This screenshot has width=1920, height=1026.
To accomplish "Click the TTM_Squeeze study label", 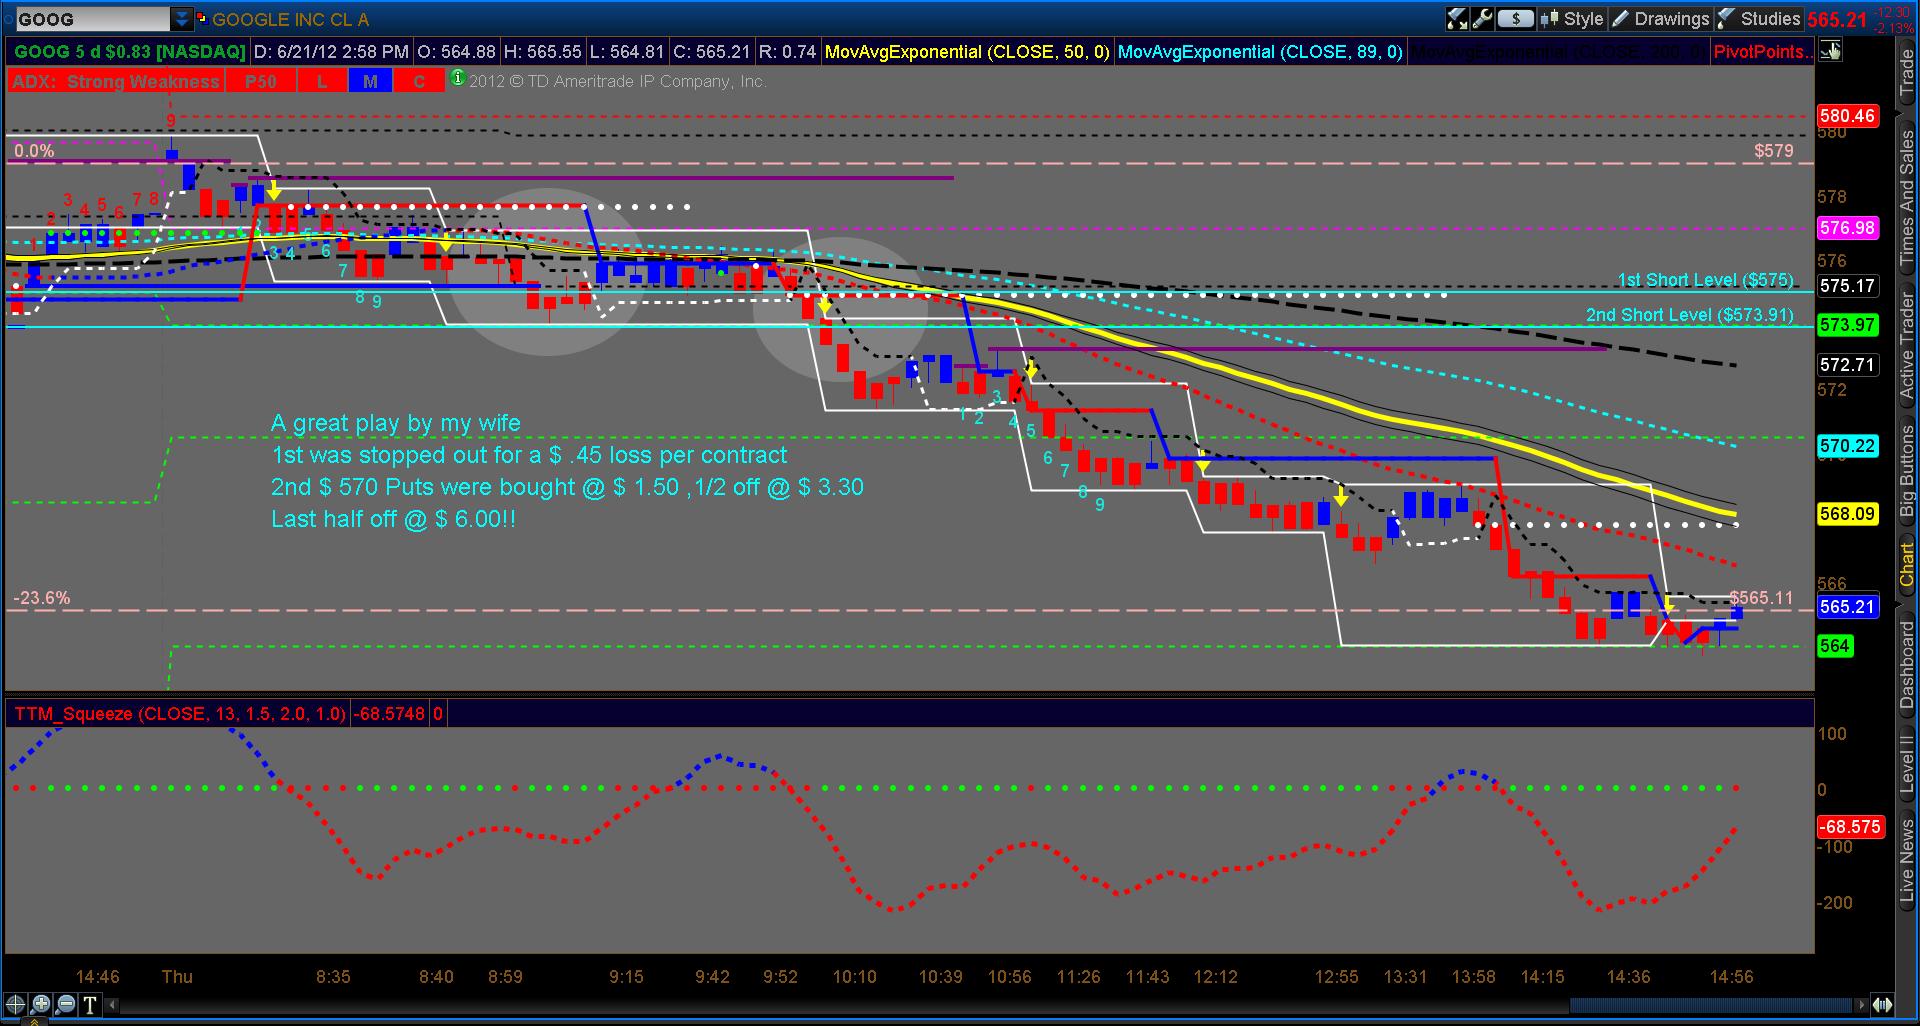I will (x=179, y=714).
